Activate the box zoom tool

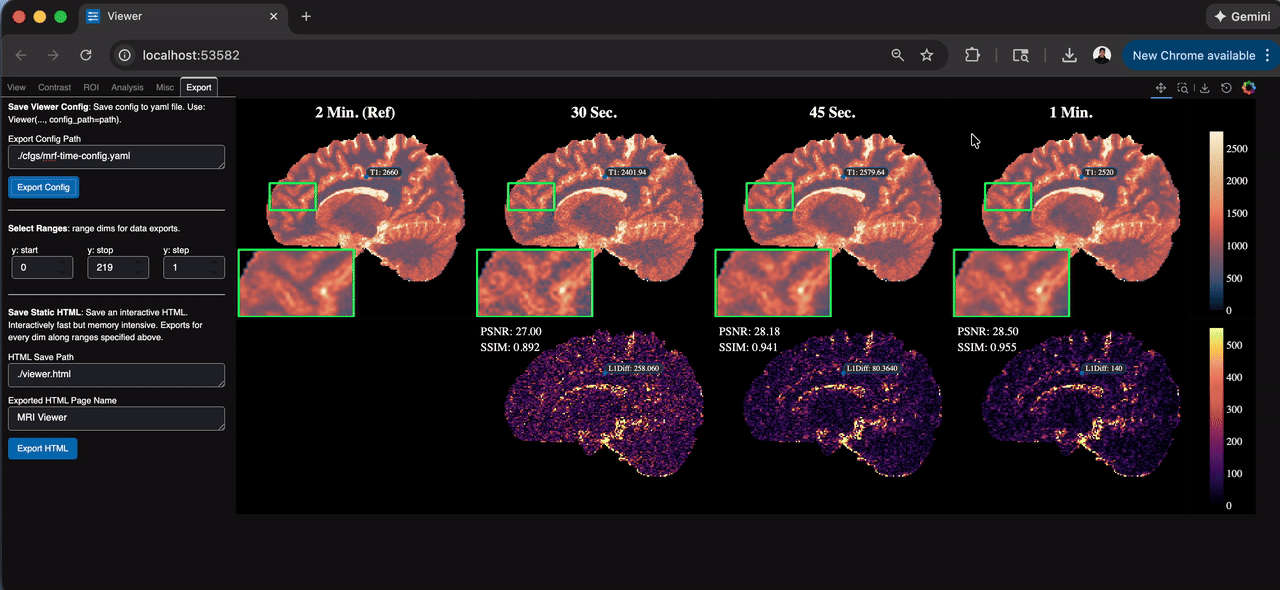[1183, 88]
